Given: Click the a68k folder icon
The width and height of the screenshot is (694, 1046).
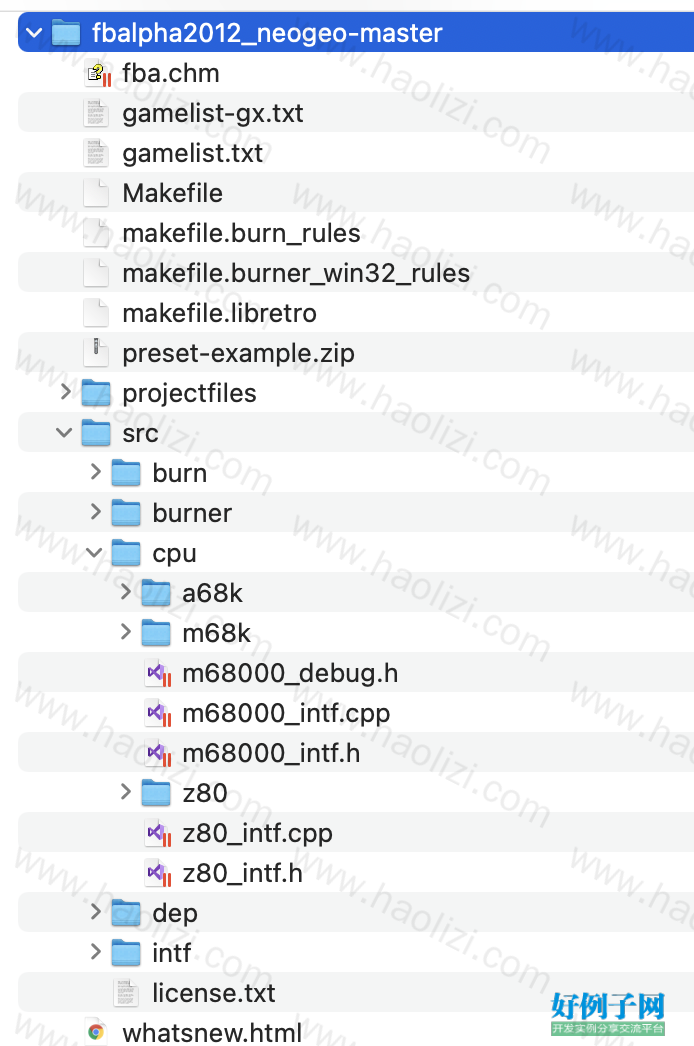Looking at the screenshot, I should click(156, 593).
